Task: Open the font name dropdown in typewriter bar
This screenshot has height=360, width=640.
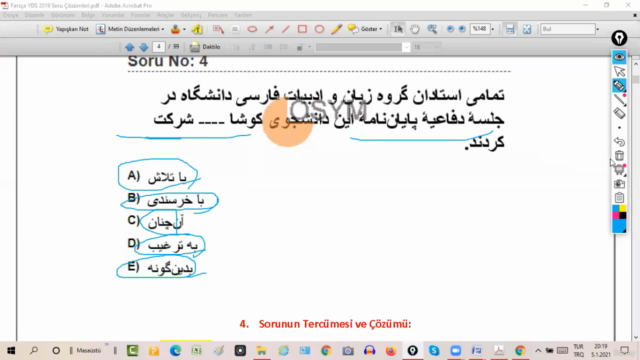Action: [406, 48]
